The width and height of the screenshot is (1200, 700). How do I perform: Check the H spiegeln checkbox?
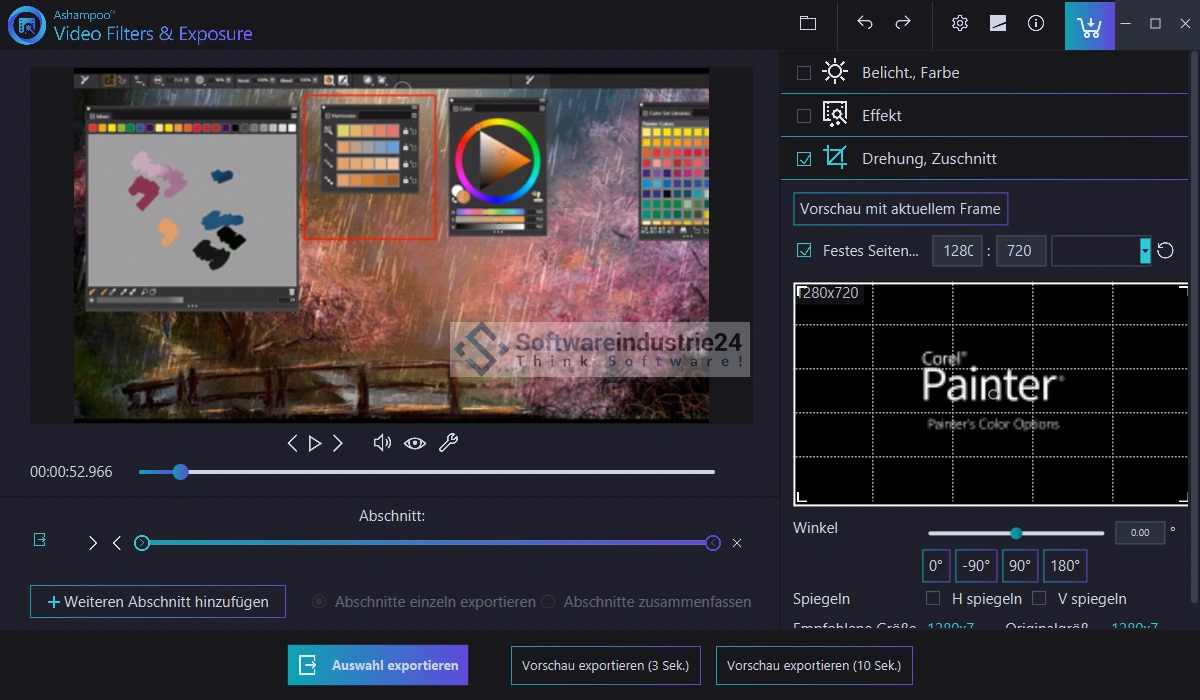pyautogui.click(x=933, y=599)
